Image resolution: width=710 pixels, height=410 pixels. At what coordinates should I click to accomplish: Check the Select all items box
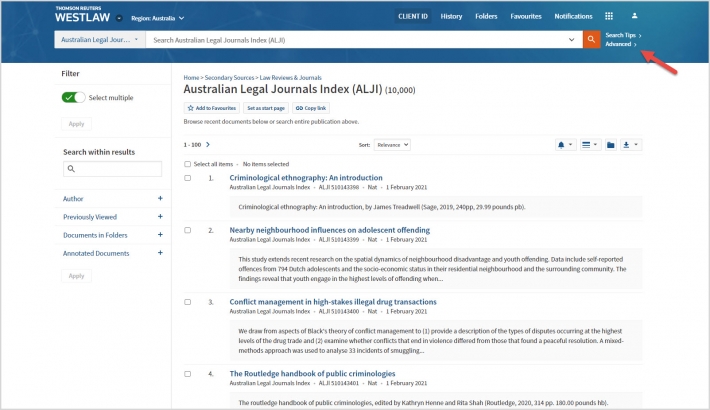[187, 164]
